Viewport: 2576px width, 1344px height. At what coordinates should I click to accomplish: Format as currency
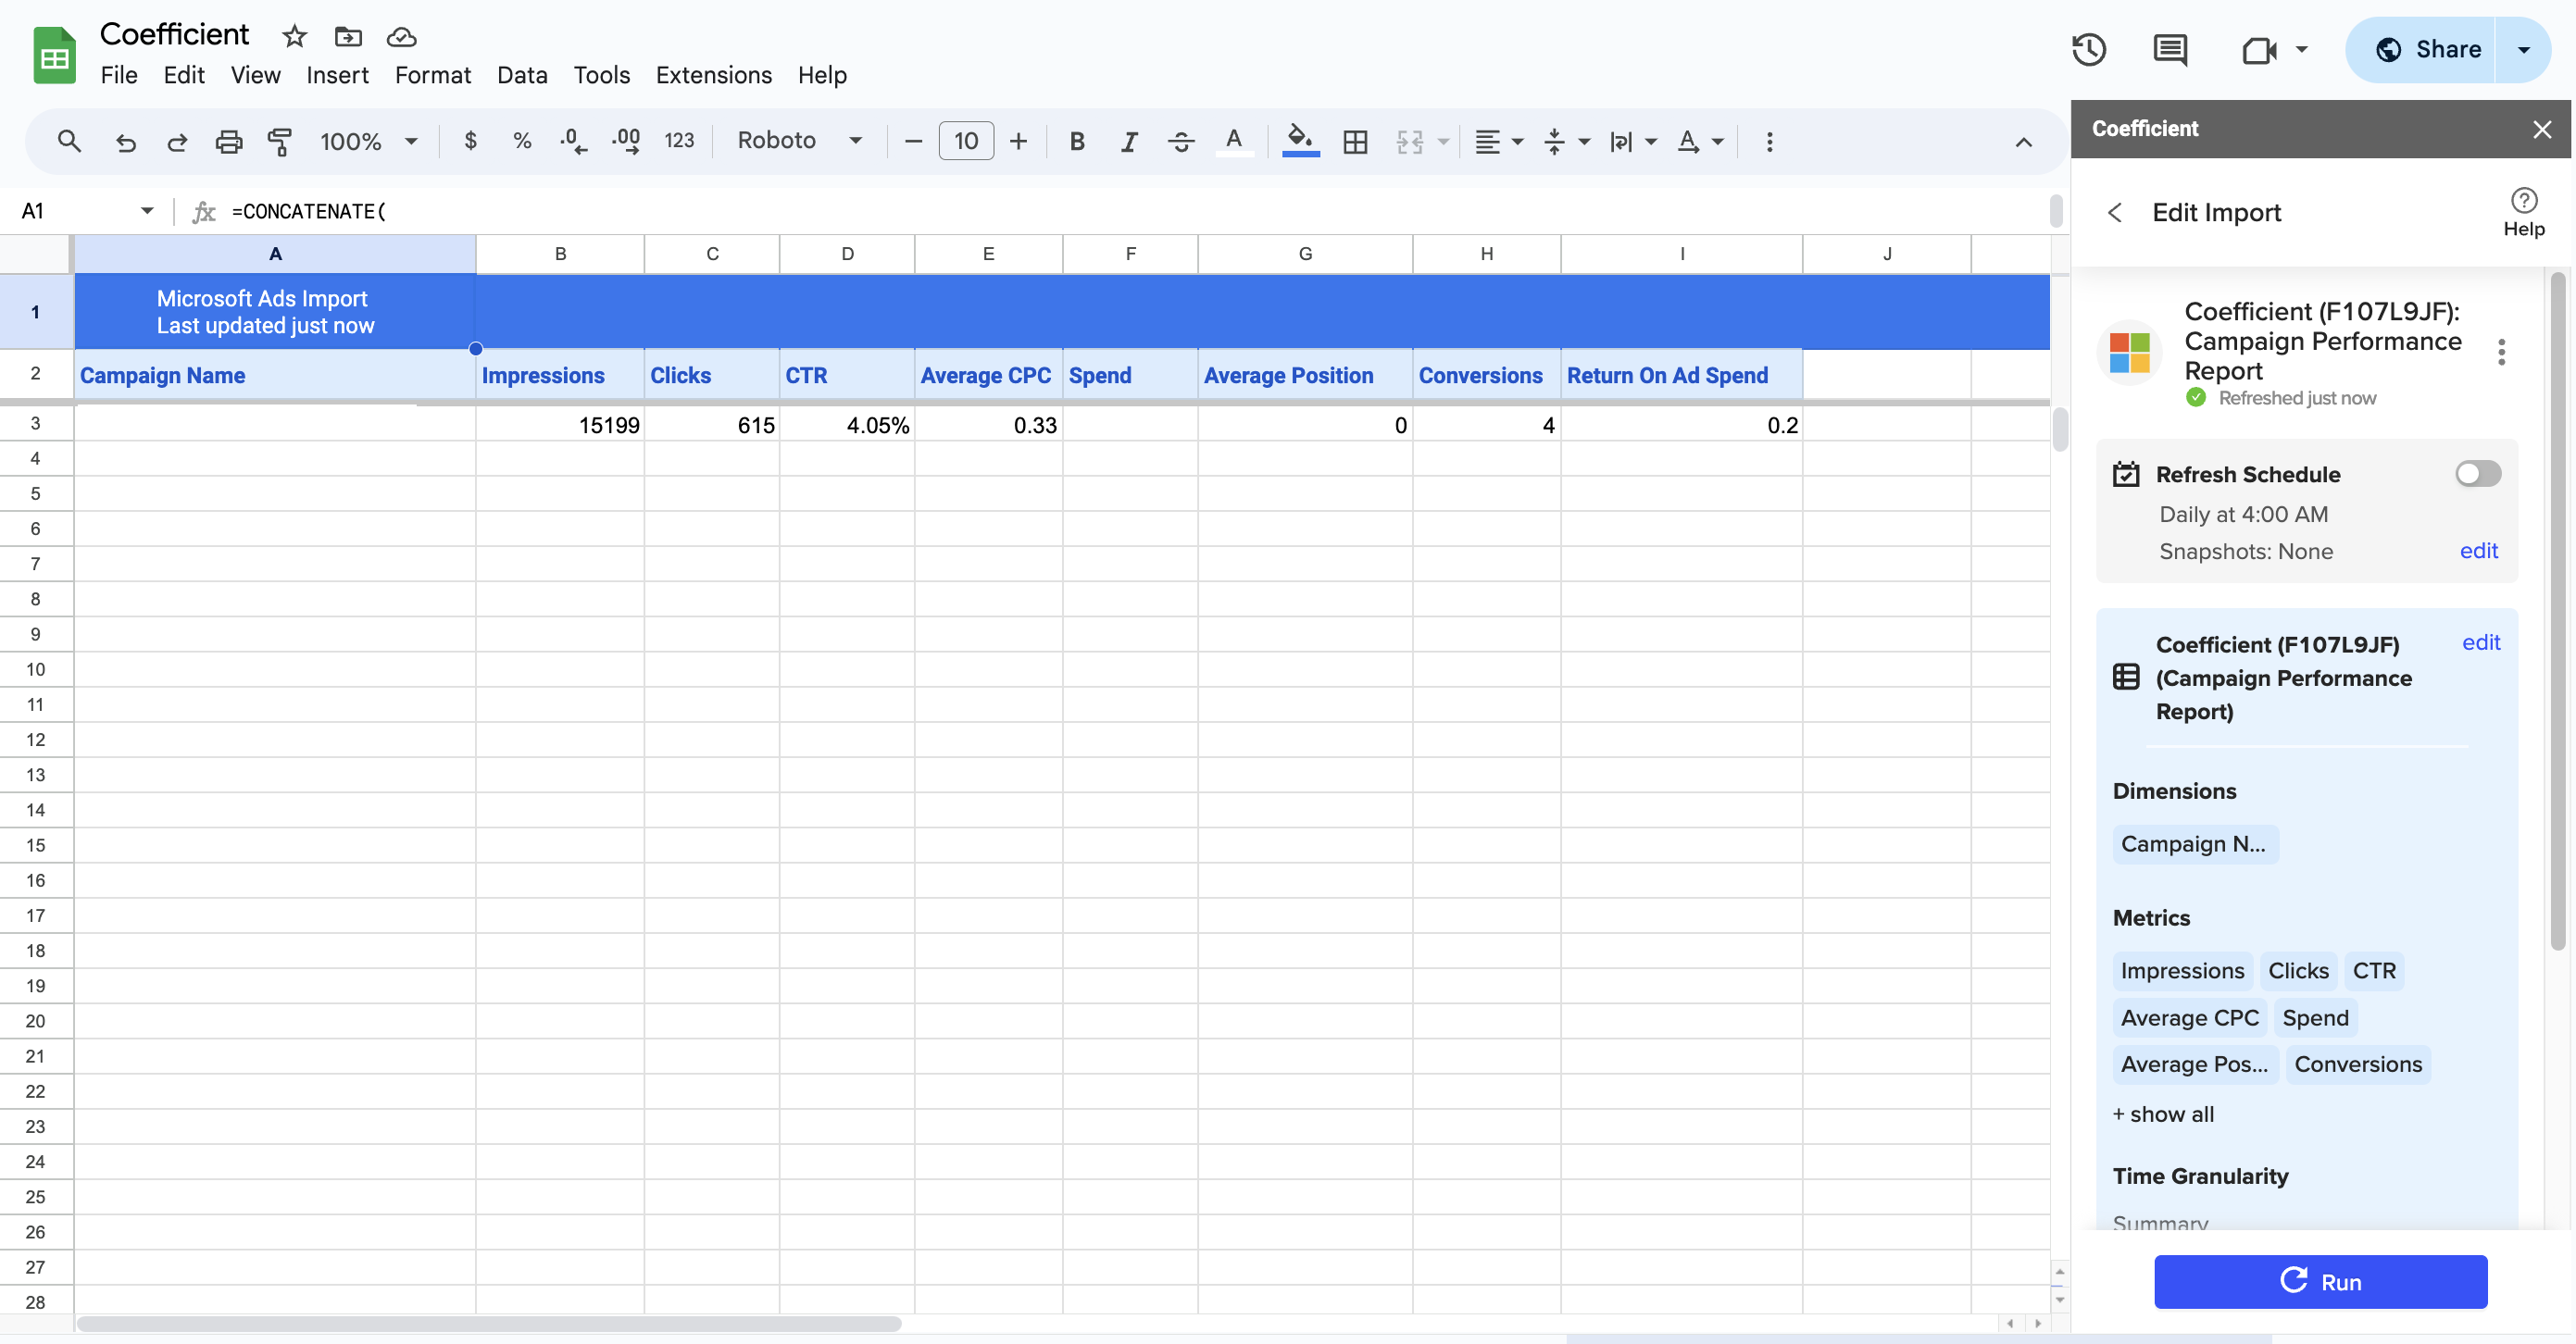[470, 141]
